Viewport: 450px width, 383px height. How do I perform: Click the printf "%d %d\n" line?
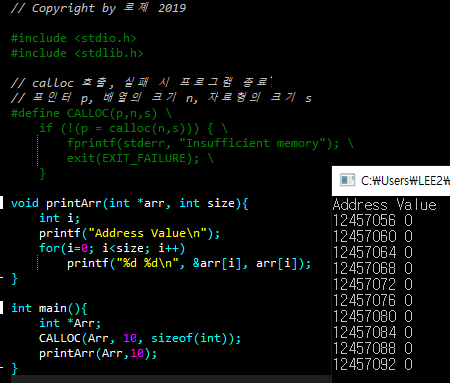[189, 263]
